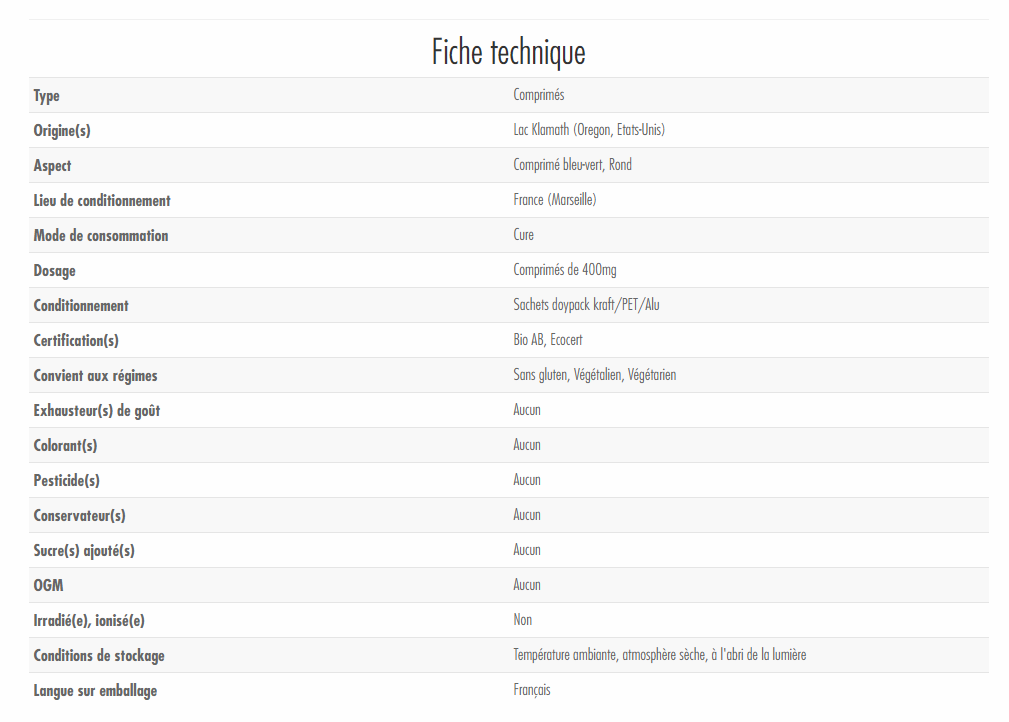
Task: Click "Comprimé bleu-vert, Rond" aspect value
Action: [x=572, y=165]
